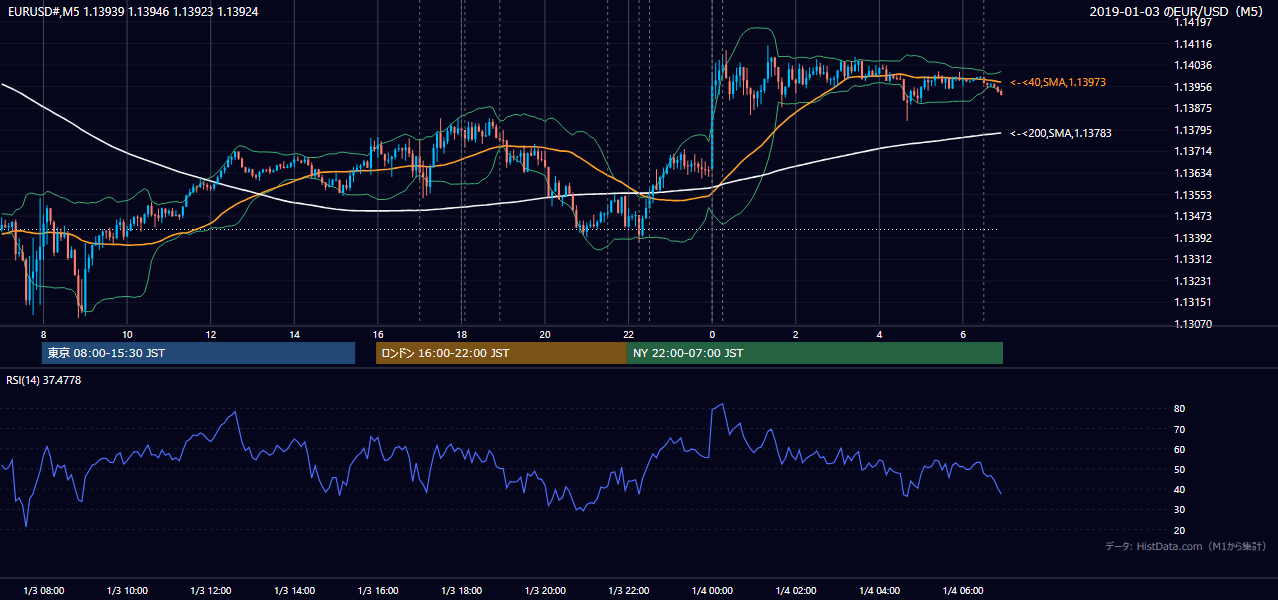Screen dimensions: 1278x600
Task: Click RSI axis level 30
Action: coord(1179,509)
